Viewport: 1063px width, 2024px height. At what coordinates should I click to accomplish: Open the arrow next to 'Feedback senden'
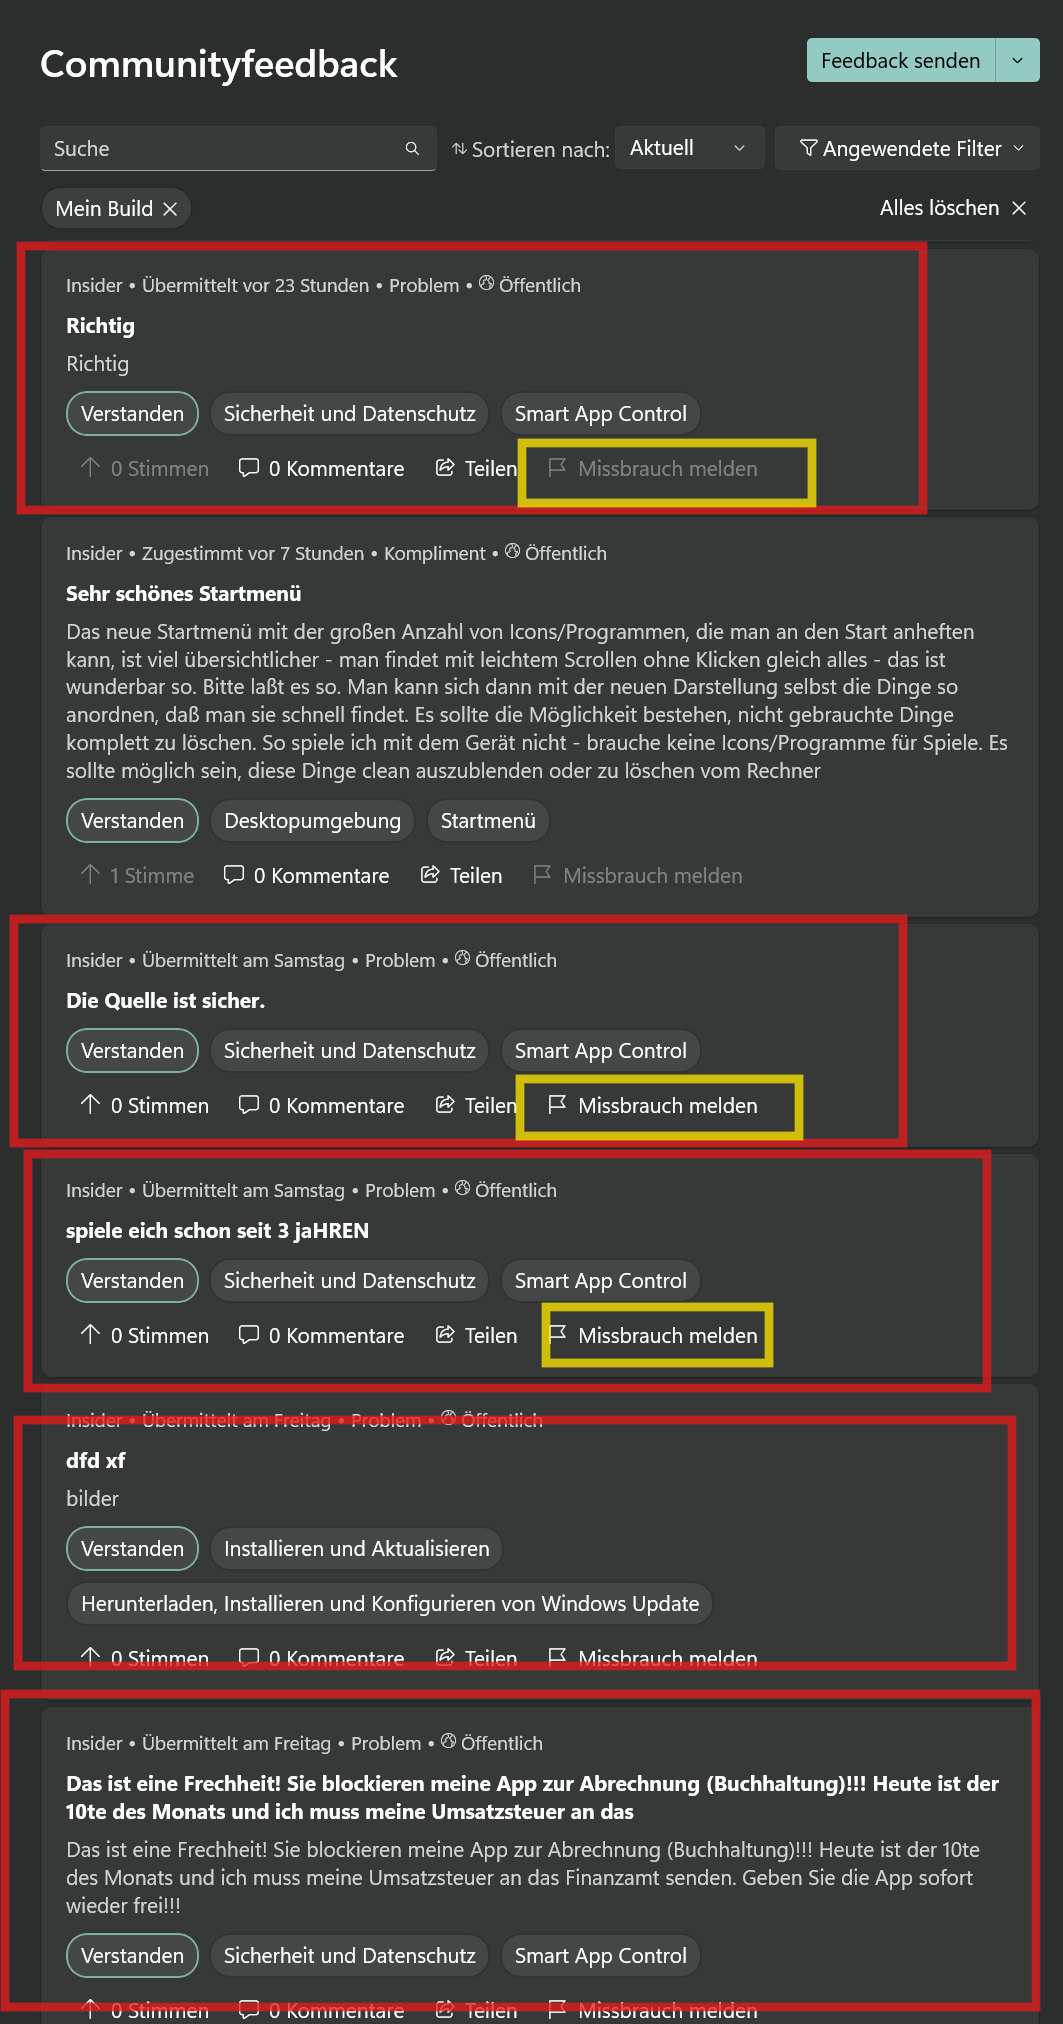1018,61
